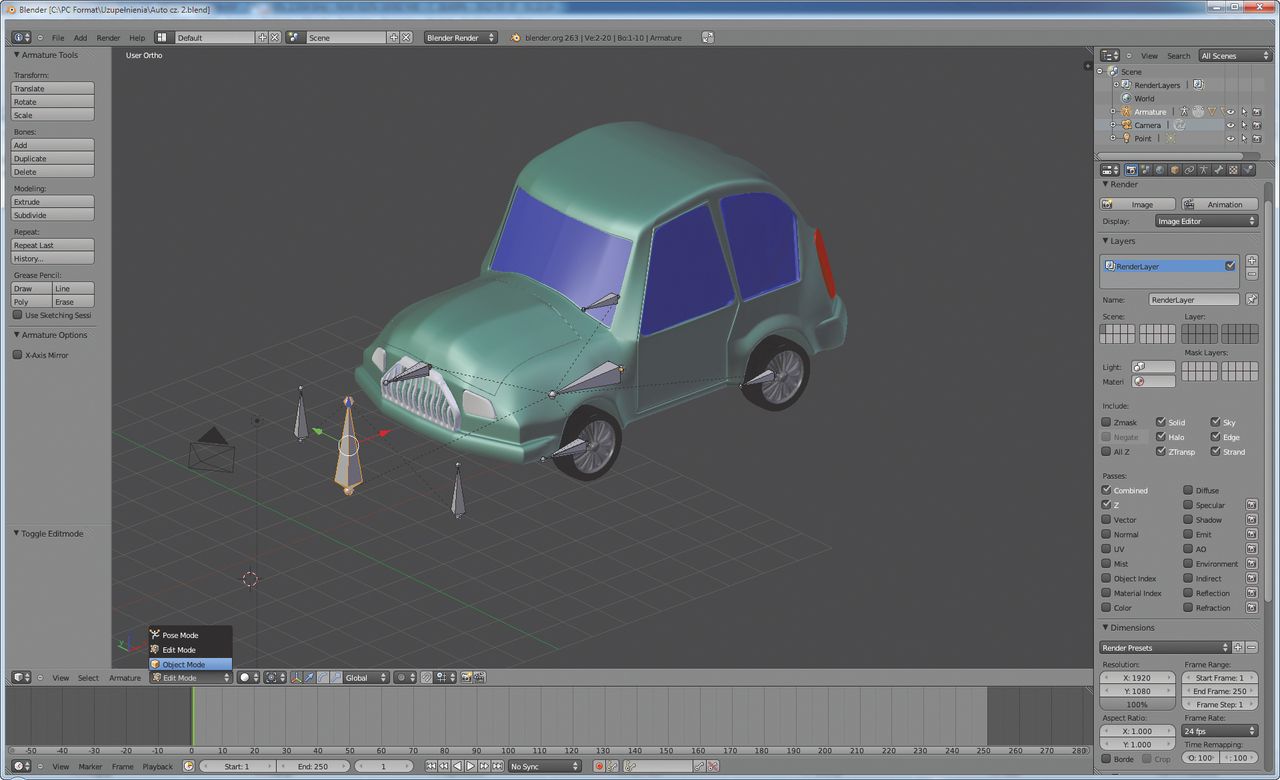This screenshot has height=780, width=1280.
Task: Click the outliner horizontal scrollbar
Action: coord(1171,156)
